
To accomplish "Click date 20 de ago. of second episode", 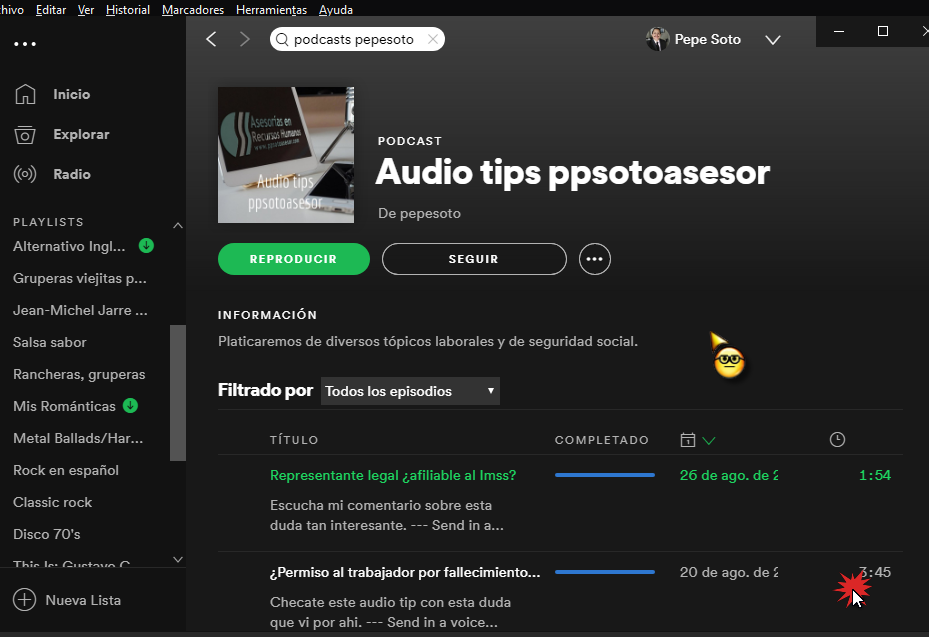I will (x=729, y=572).
